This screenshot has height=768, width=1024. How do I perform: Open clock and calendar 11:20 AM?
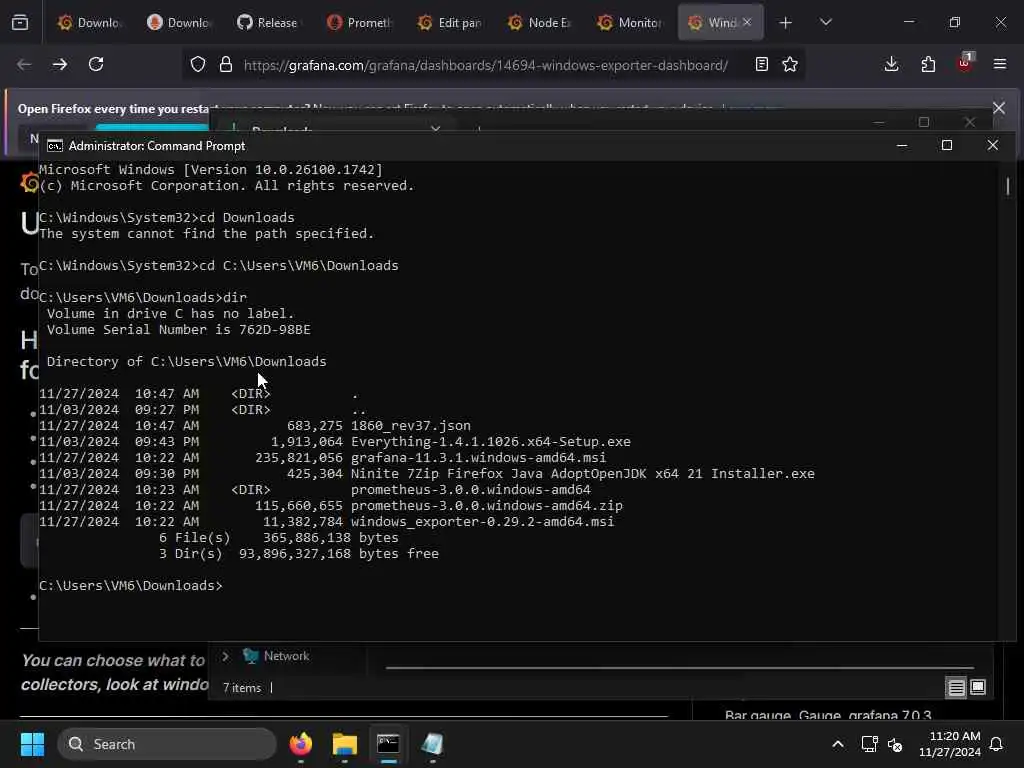point(950,744)
